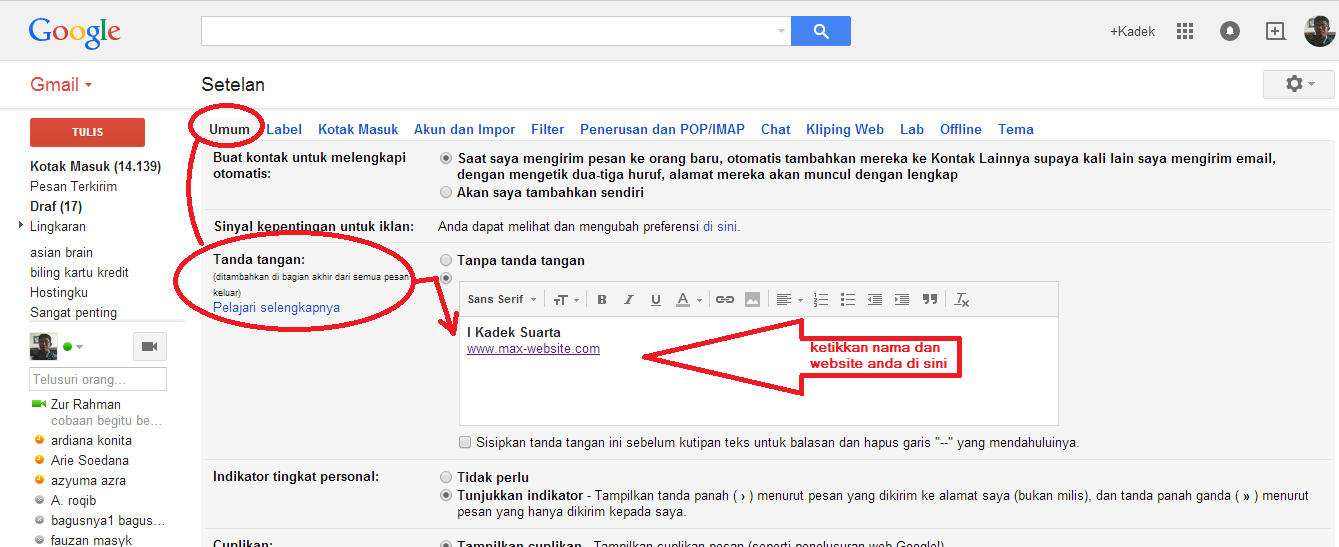The width and height of the screenshot is (1339, 547).
Task: Apply quote formatting to signature
Action: tap(930, 299)
